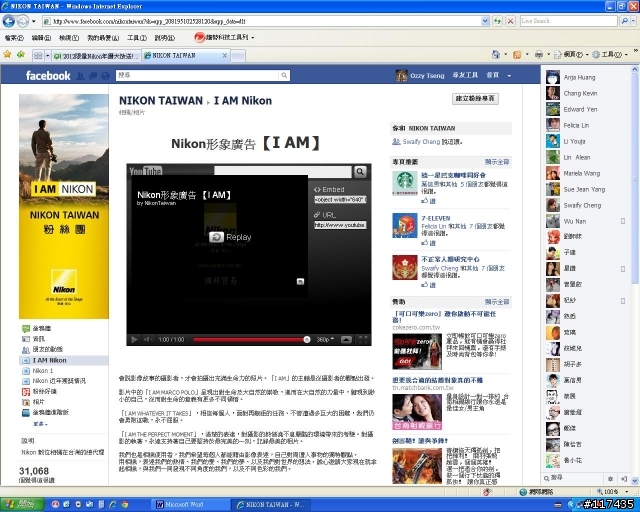Open Nikon 1 in left sidebar
Image resolution: width=640 pixels, height=512 pixels.
point(42,371)
